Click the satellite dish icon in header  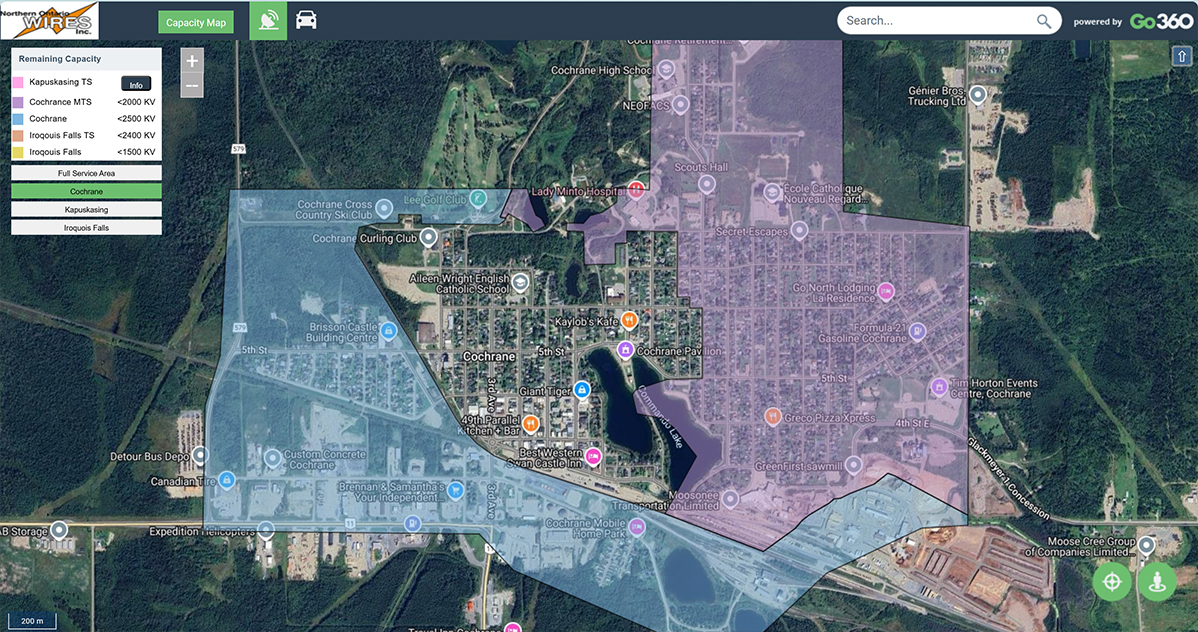(268, 20)
